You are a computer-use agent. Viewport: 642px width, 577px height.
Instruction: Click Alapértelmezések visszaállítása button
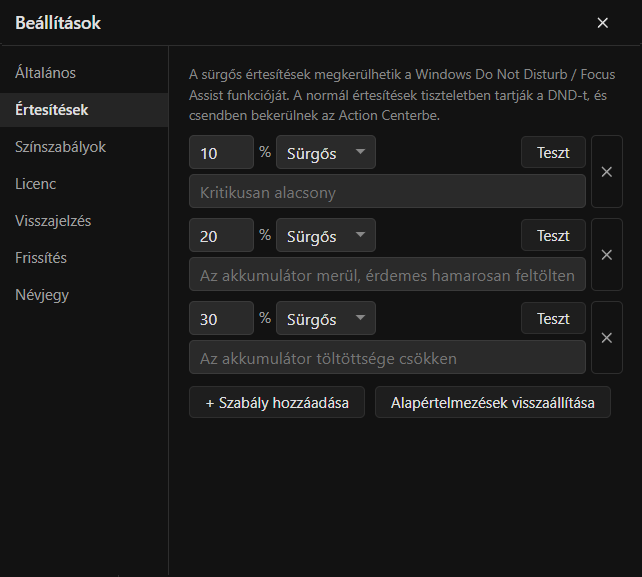click(493, 402)
